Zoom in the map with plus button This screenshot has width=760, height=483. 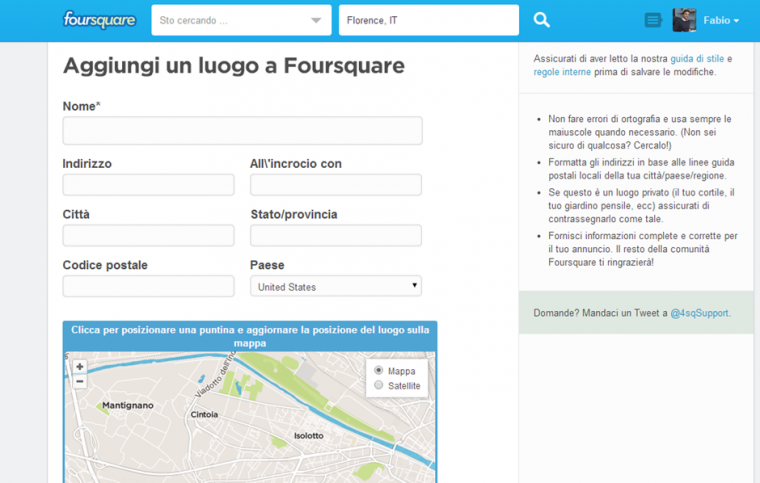79,367
